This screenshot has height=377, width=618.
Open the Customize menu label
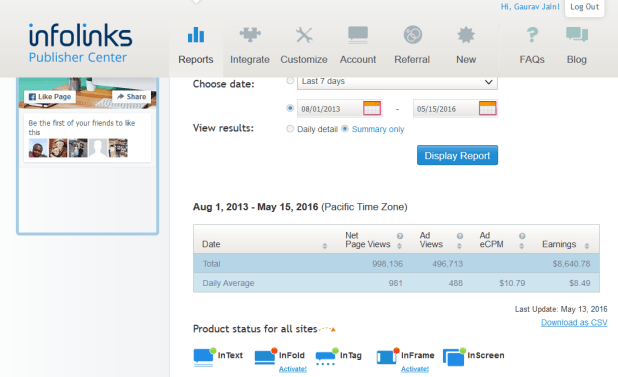304,59
